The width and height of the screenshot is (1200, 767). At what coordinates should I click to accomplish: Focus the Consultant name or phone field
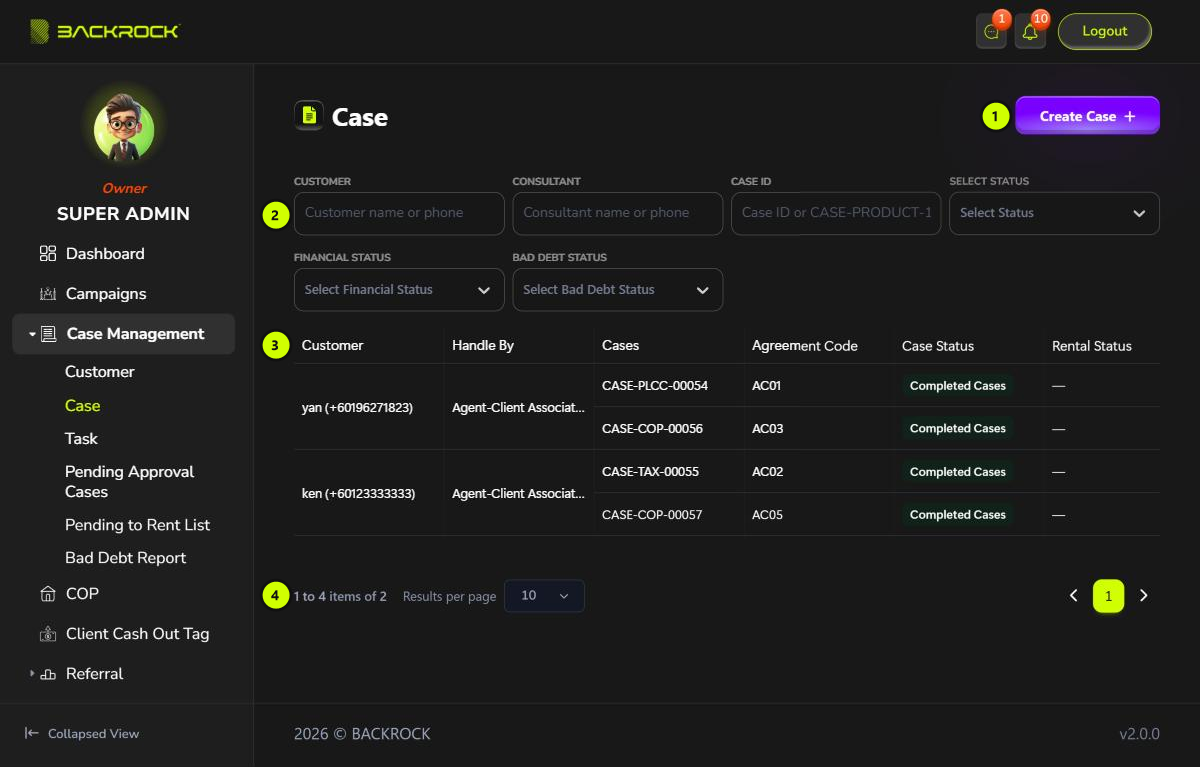click(617, 213)
